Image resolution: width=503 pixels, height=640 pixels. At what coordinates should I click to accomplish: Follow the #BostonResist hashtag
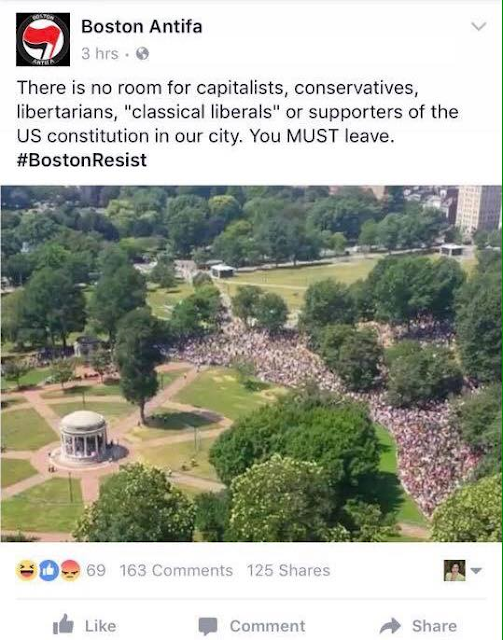[82, 160]
